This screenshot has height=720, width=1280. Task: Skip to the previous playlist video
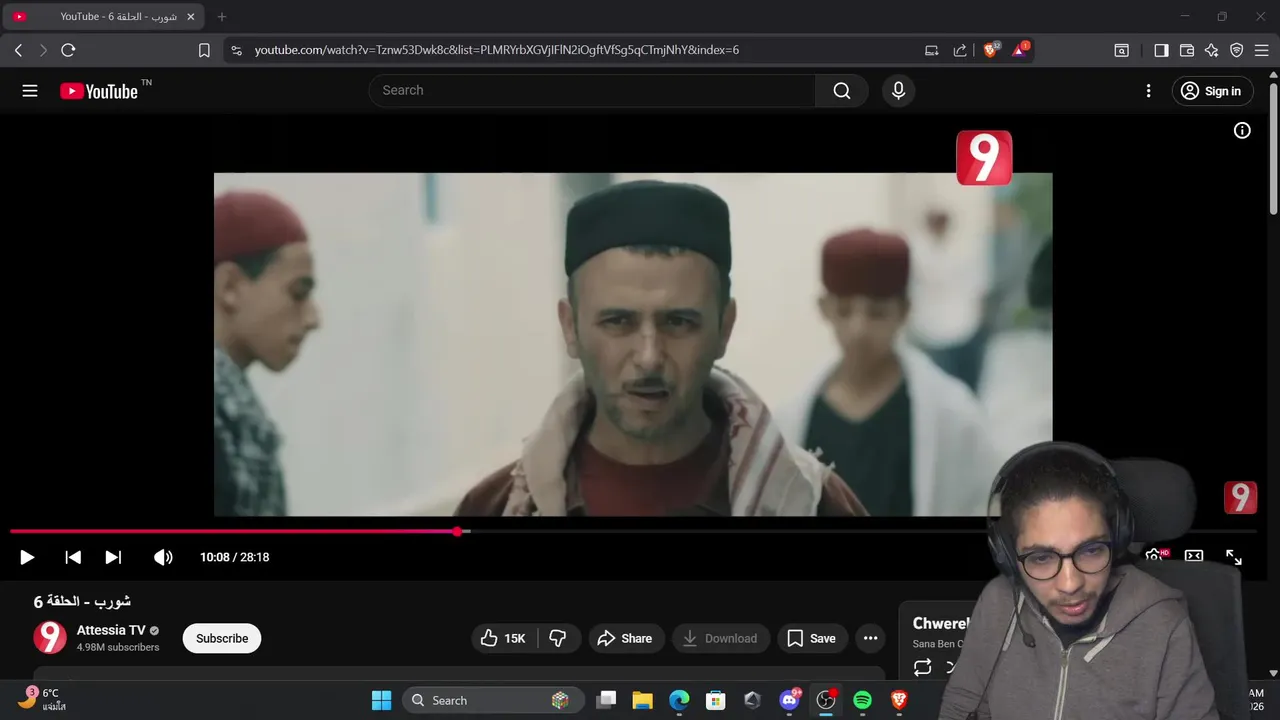point(73,557)
